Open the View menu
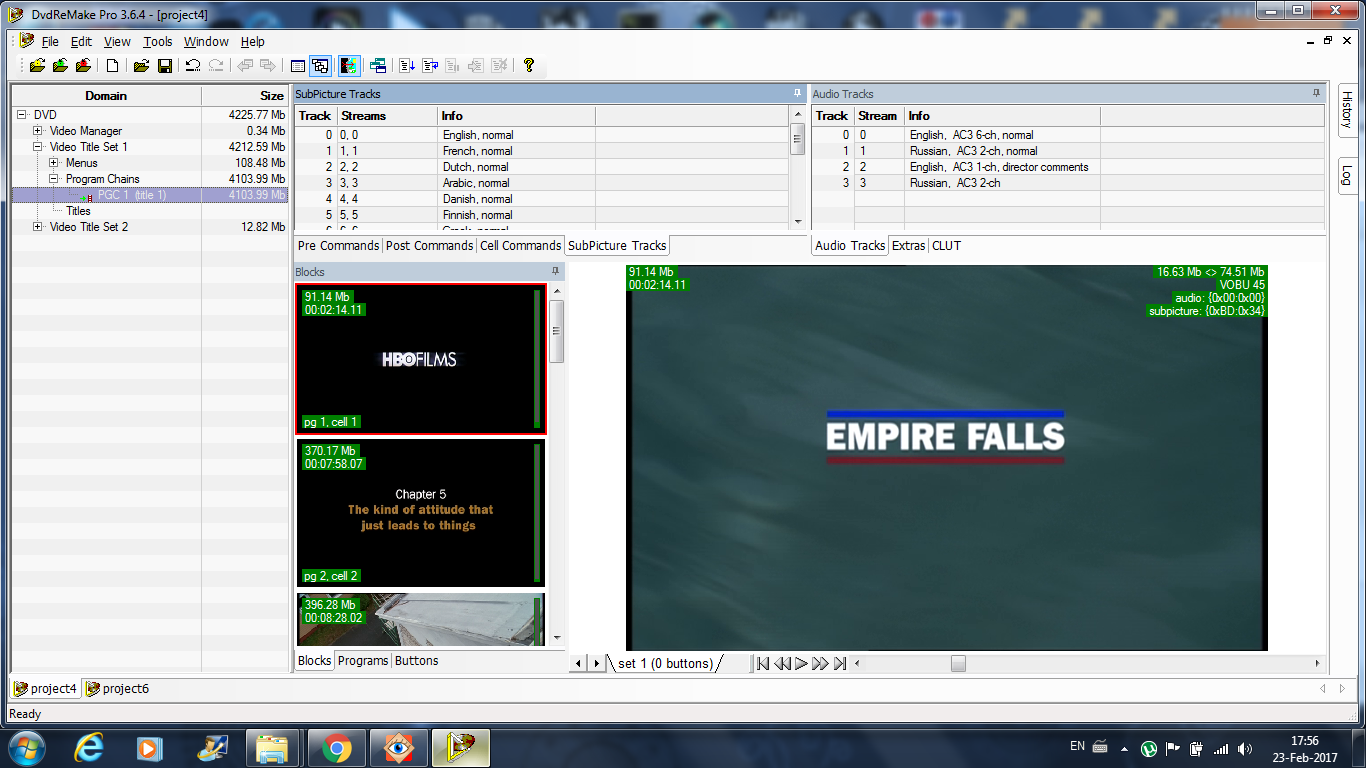Screen dimensions: 1366x768 click(x=117, y=42)
